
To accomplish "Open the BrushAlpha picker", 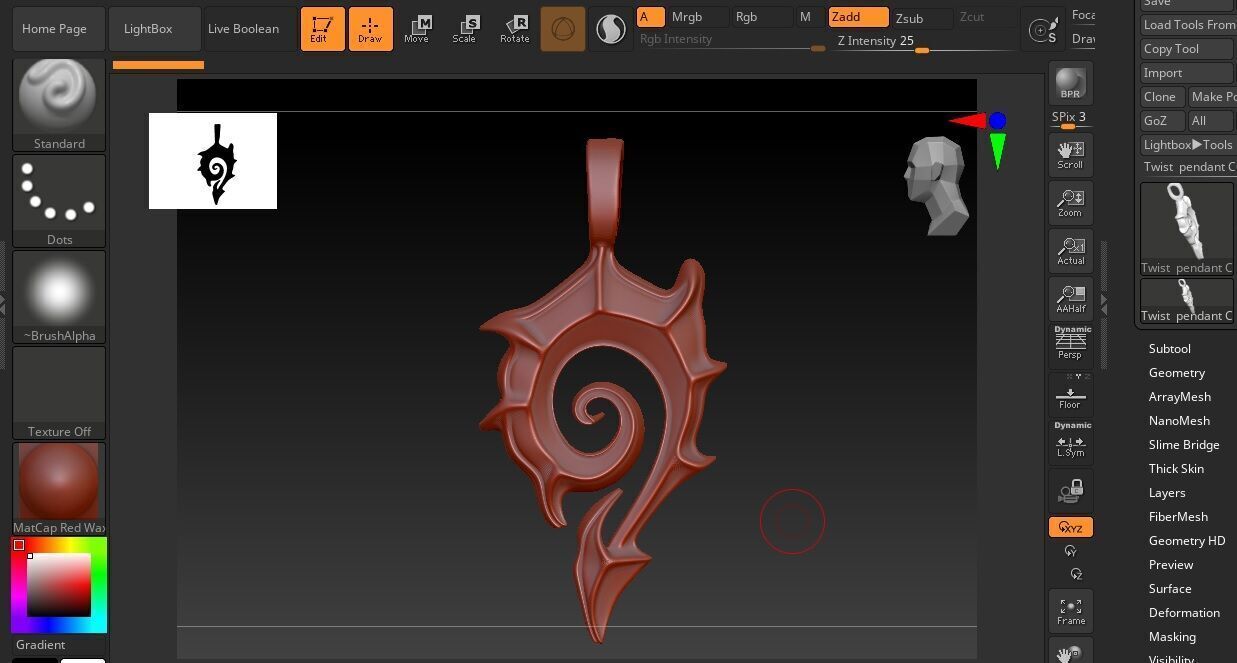I will [x=59, y=297].
